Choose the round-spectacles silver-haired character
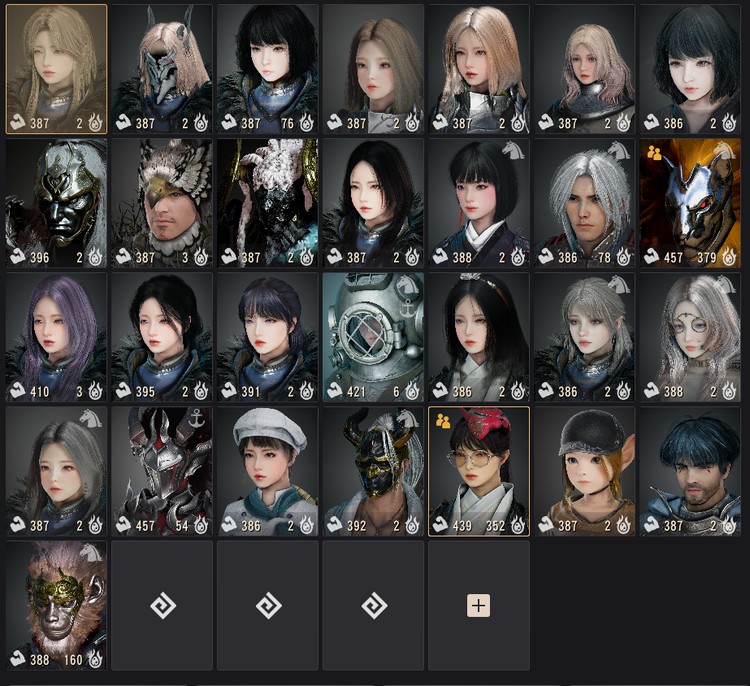The image size is (750, 686). pyautogui.click(x=690, y=337)
